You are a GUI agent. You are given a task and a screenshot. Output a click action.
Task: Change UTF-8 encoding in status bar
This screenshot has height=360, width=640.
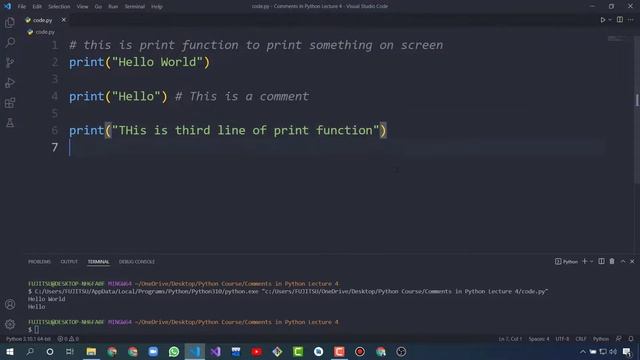562,339
